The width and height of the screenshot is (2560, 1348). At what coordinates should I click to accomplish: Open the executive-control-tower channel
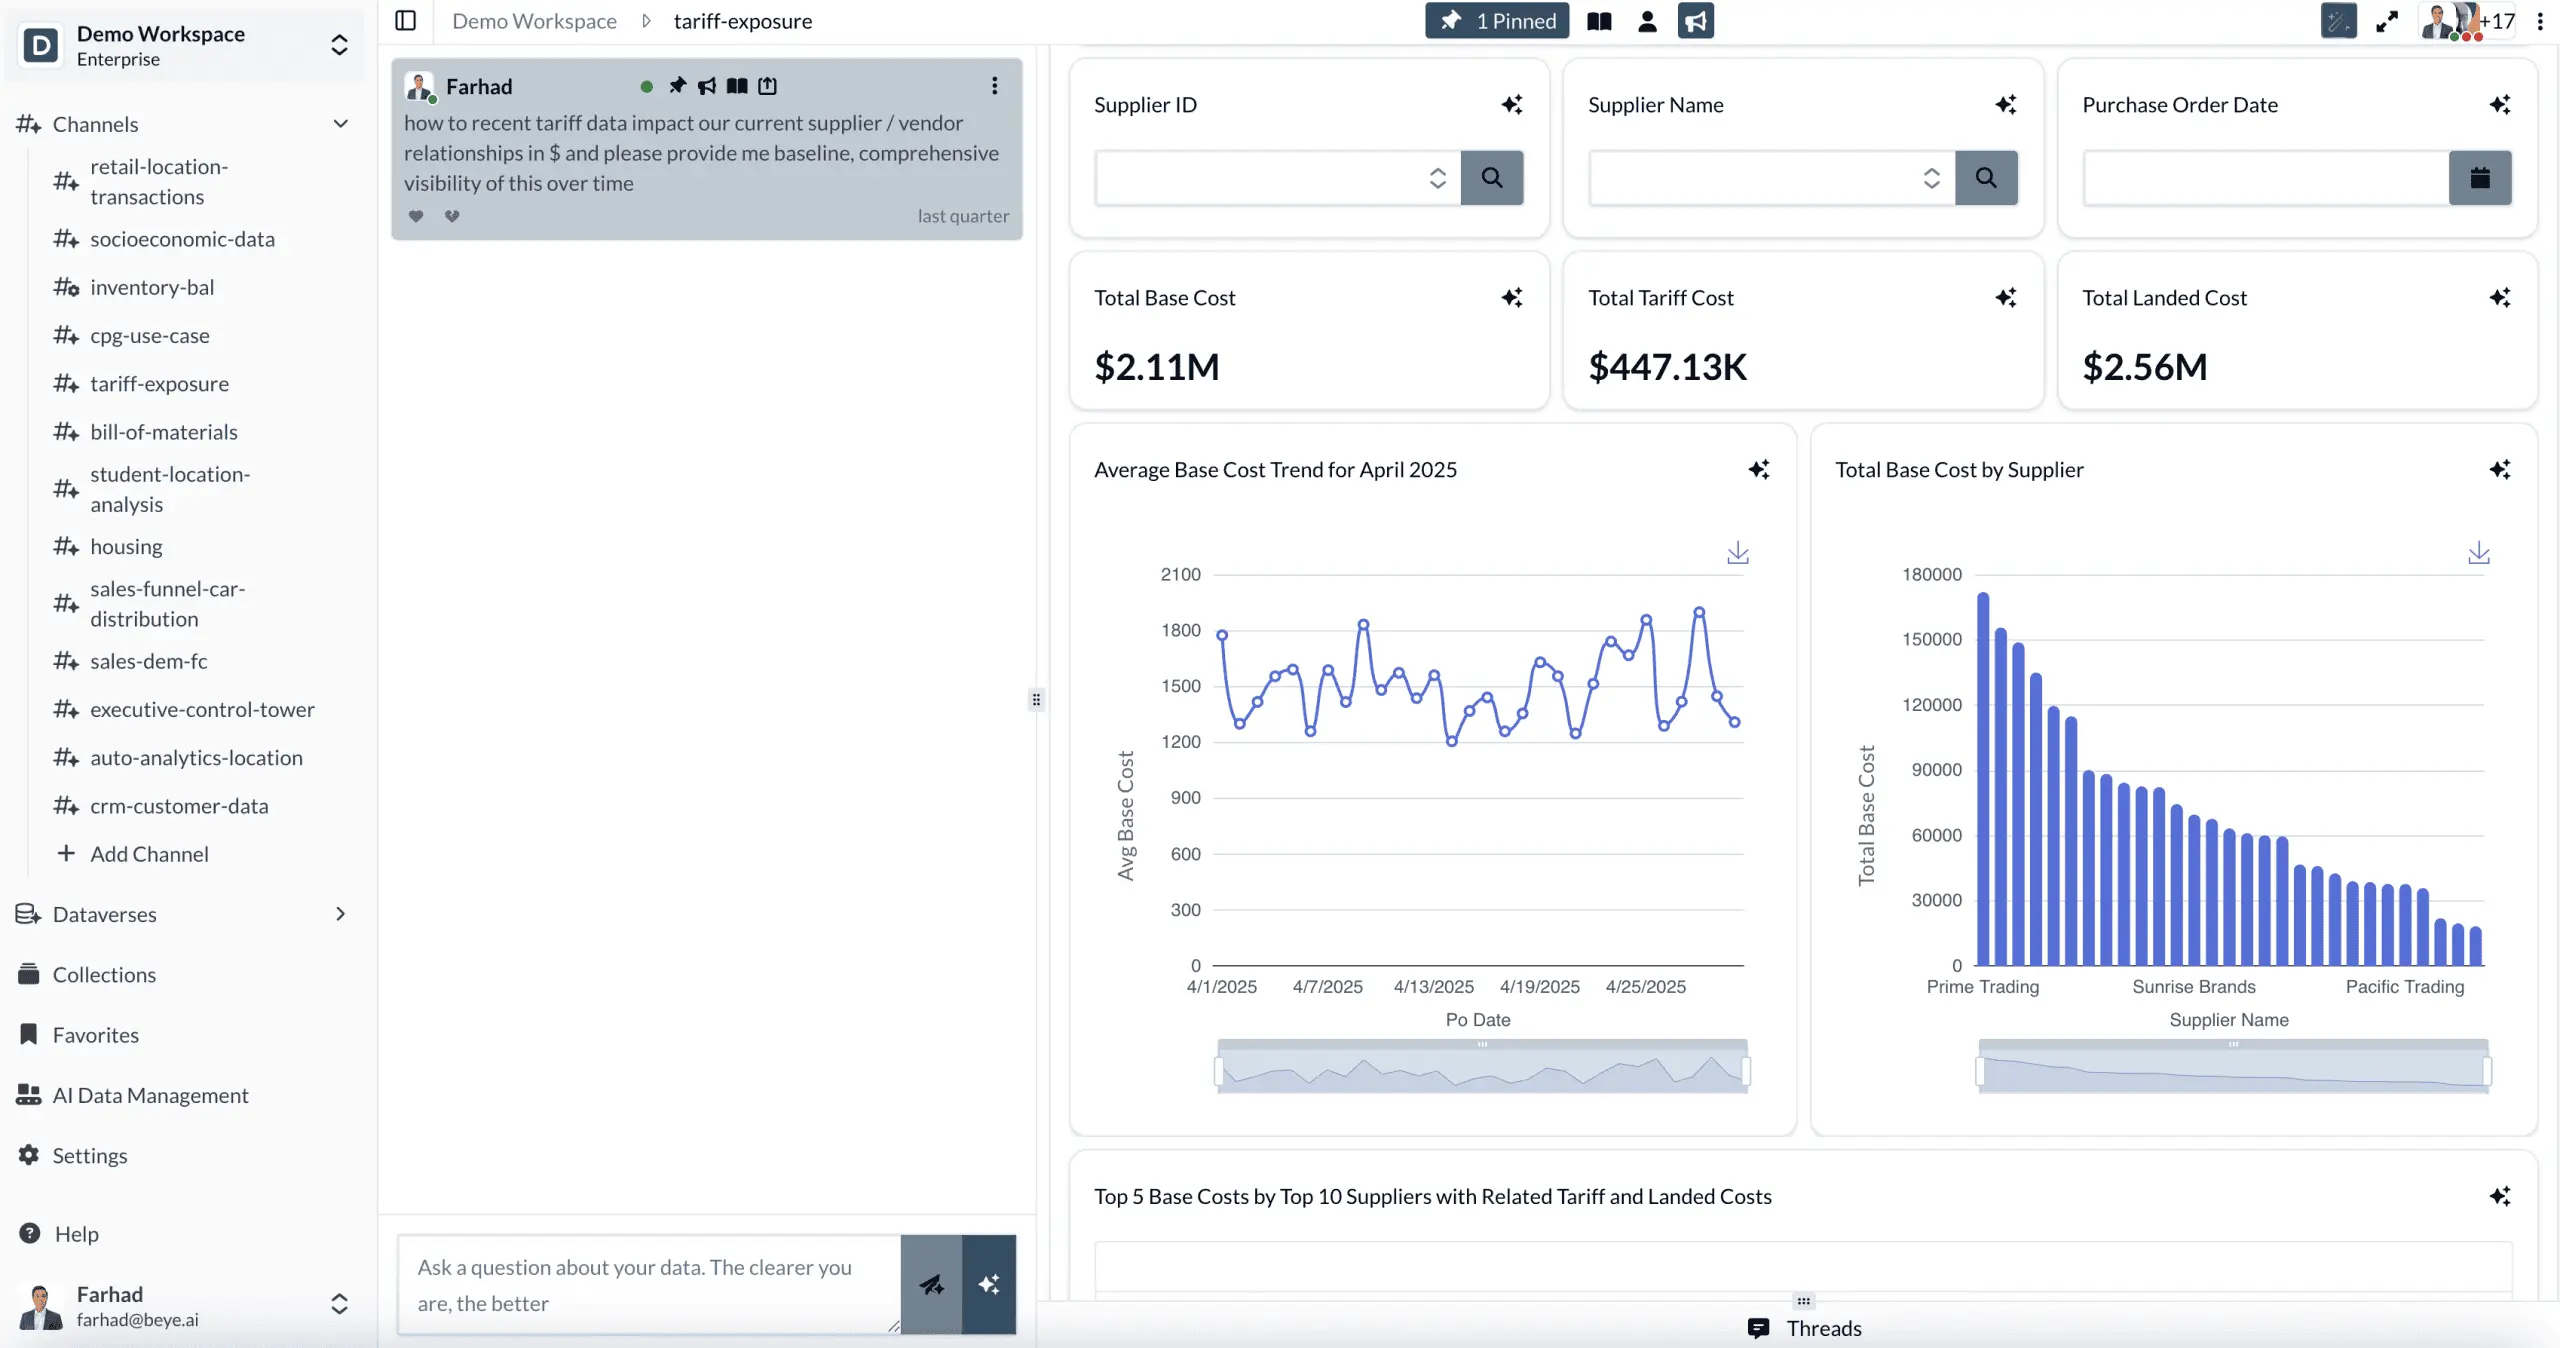pyautogui.click(x=202, y=709)
